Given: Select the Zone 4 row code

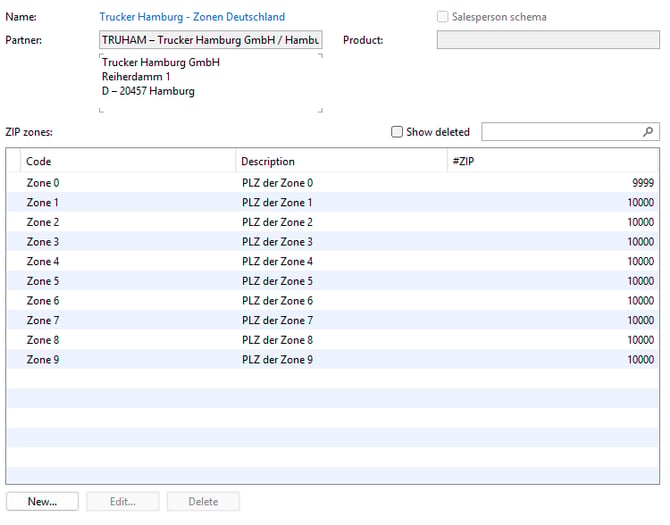Looking at the screenshot, I should tap(43, 261).
